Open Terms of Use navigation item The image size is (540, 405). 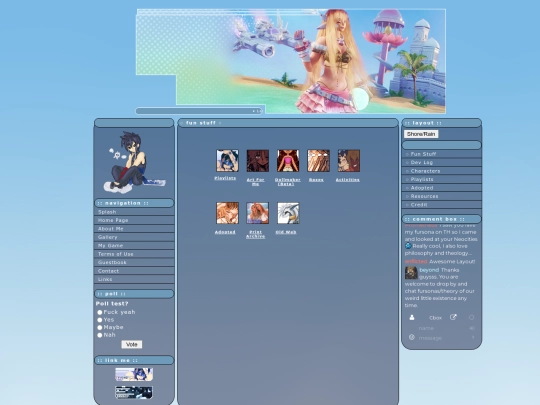134,254
